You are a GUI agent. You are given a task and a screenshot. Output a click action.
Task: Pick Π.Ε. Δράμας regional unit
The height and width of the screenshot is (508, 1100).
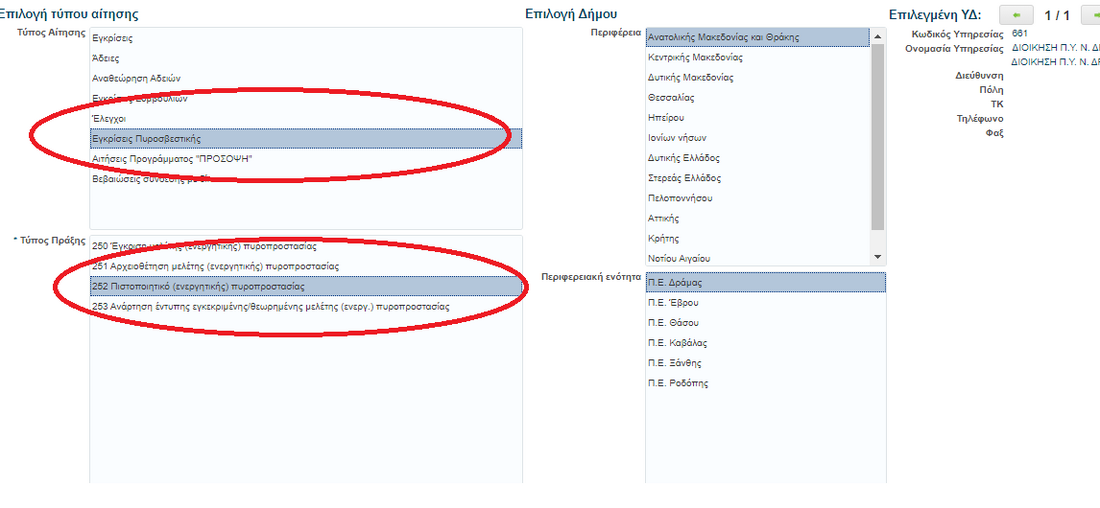click(675, 283)
